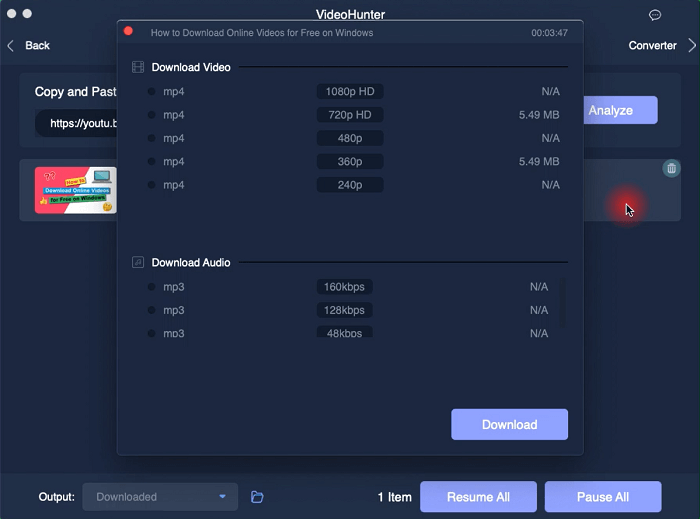Delete the download item with trash icon
Screen dimensions: 700x519
pyautogui.click(x=671, y=168)
